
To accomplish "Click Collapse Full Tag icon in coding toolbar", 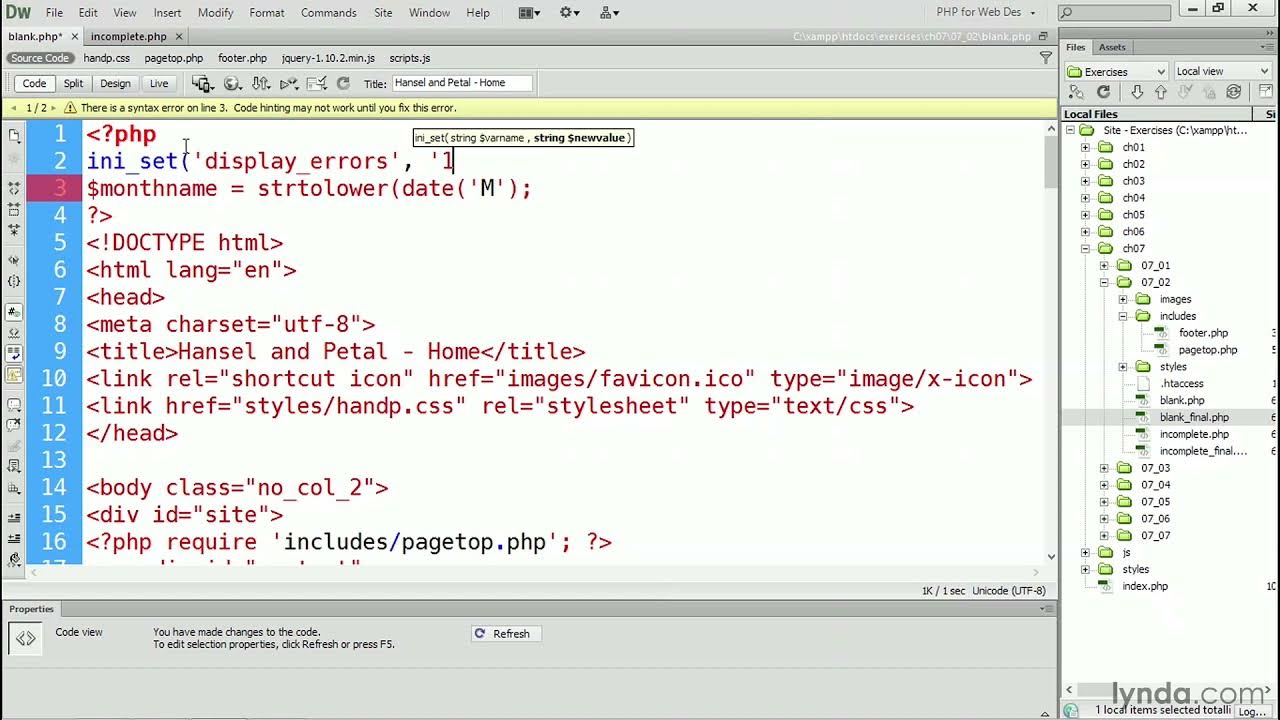I will (14, 187).
